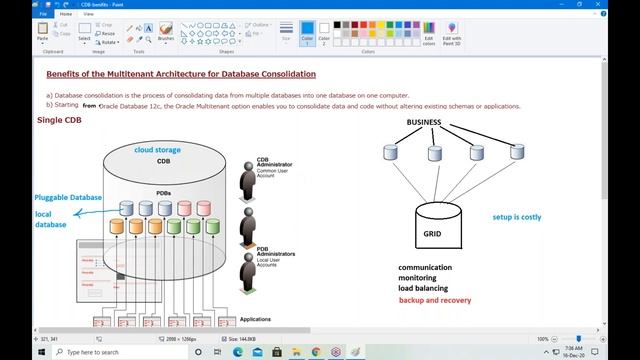Image resolution: width=640 pixels, height=360 pixels.
Task: Click the Save icon in title bar
Action: coord(48,4)
